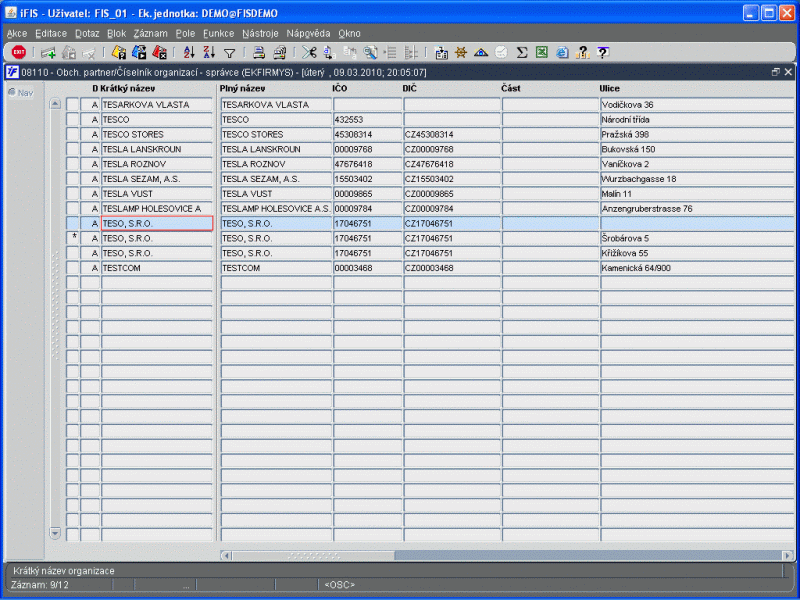
Task: Click the print setup icon
Action: coord(279,52)
